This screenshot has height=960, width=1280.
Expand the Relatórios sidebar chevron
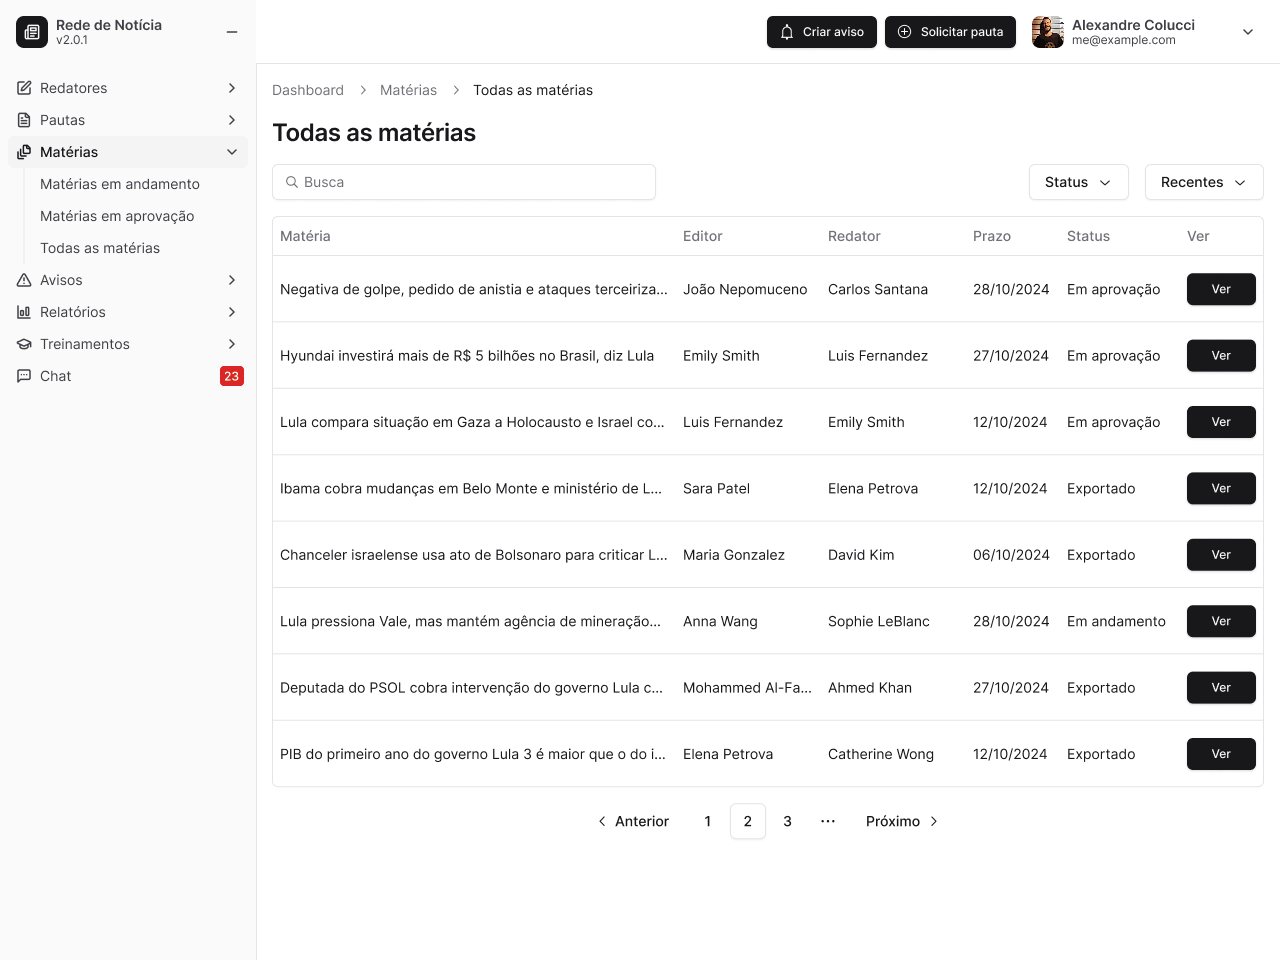[x=231, y=312]
